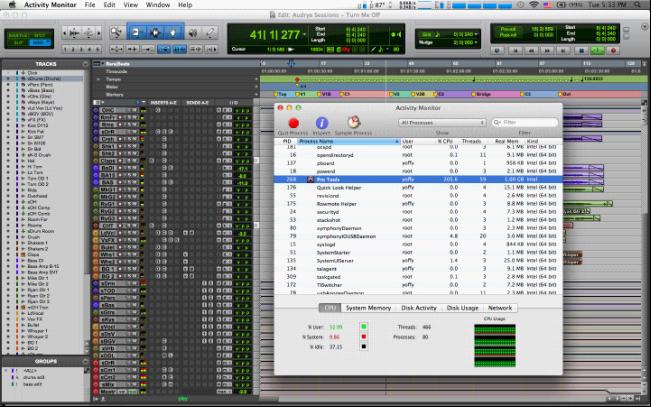Open the main counter format dropdown arrow
The height and width of the screenshot is (407, 651).
pyautogui.click(x=305, y=35)
